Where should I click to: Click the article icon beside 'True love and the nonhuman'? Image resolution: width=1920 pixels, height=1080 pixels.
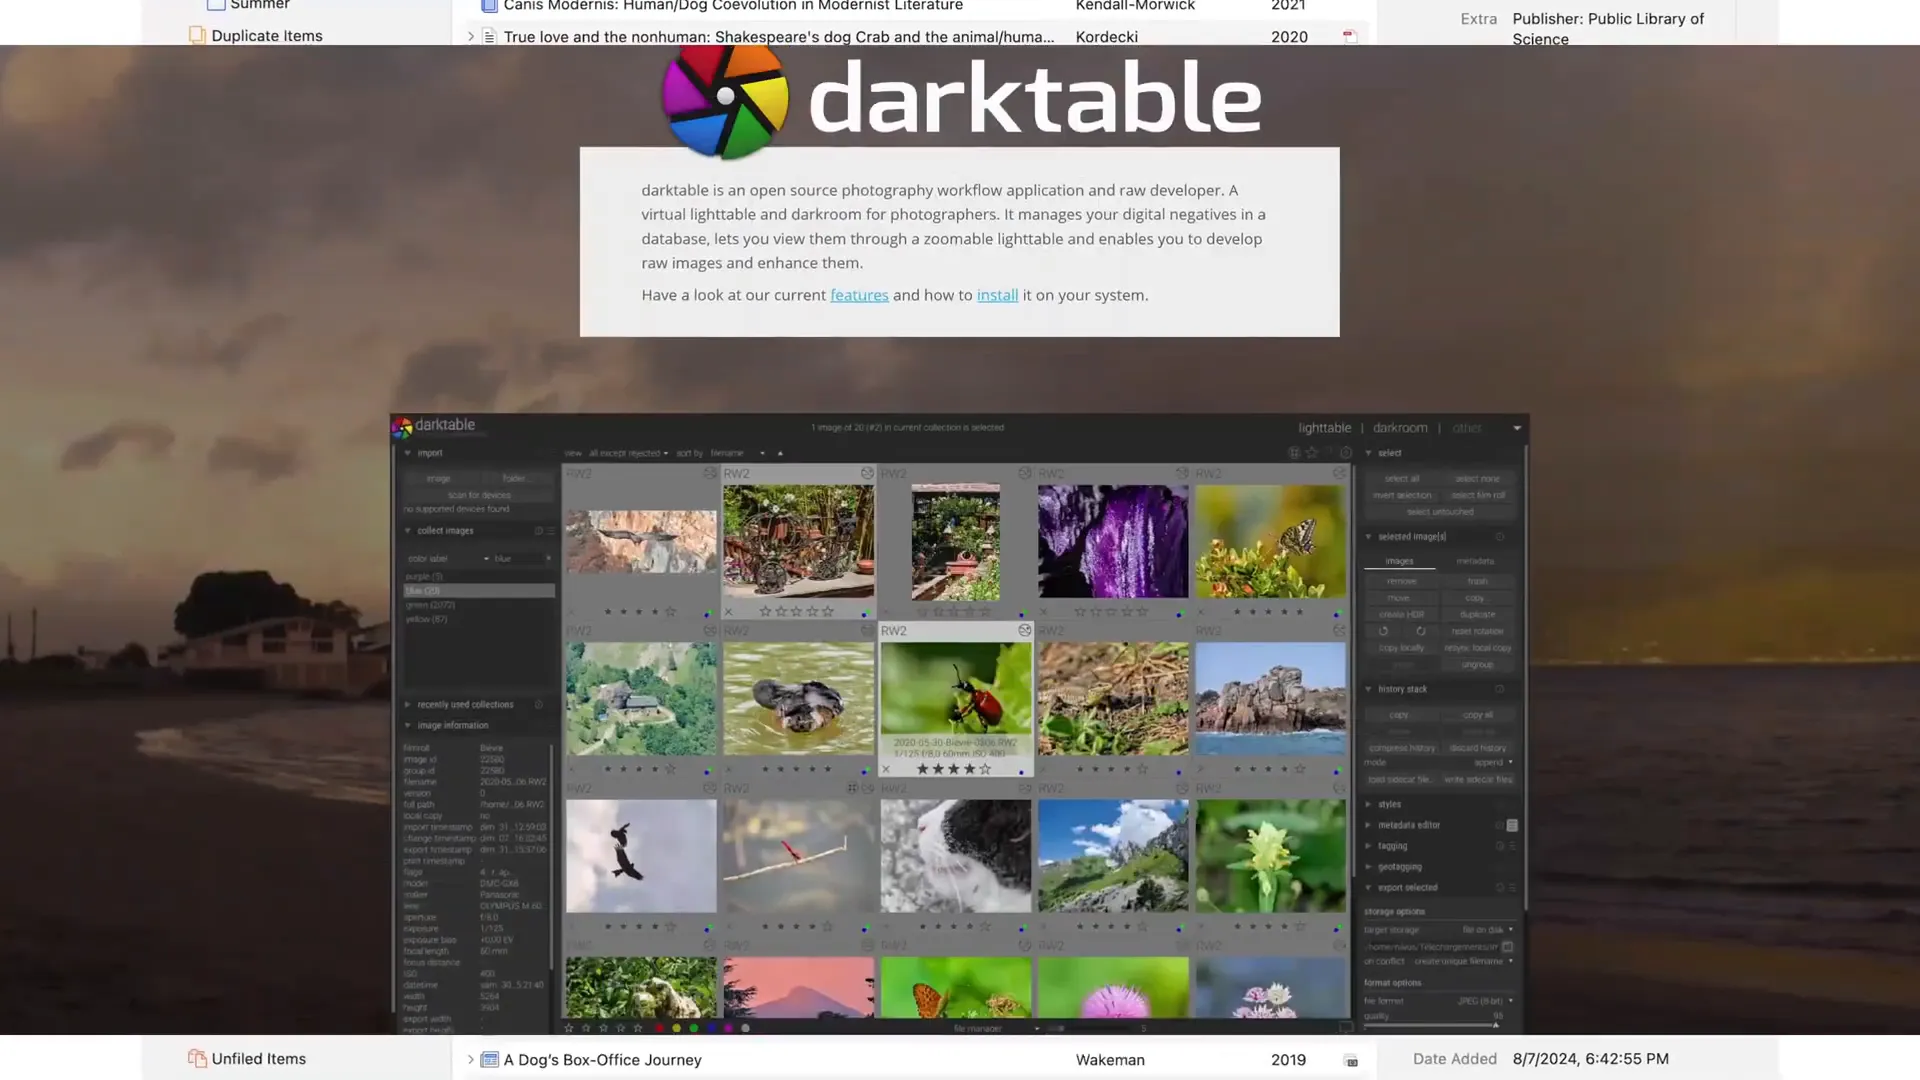(490, 37)
